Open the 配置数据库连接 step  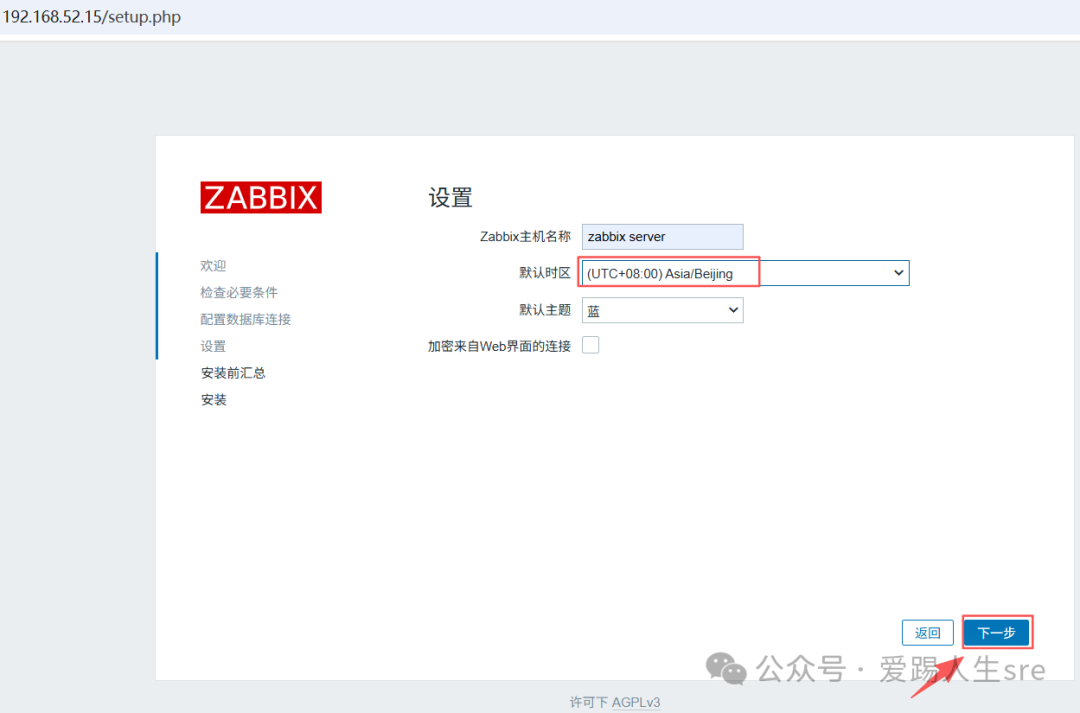(x=245, y=319)
